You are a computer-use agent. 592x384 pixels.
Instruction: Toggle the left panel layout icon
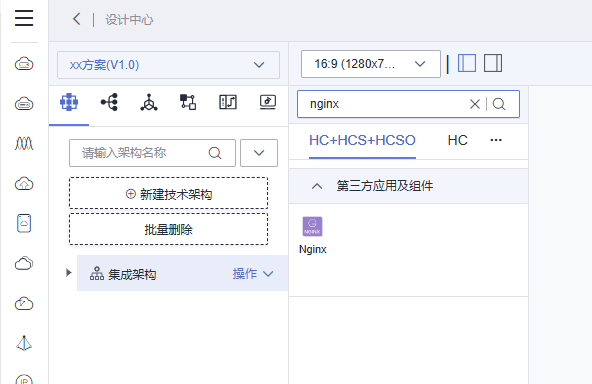pos(467,63)
